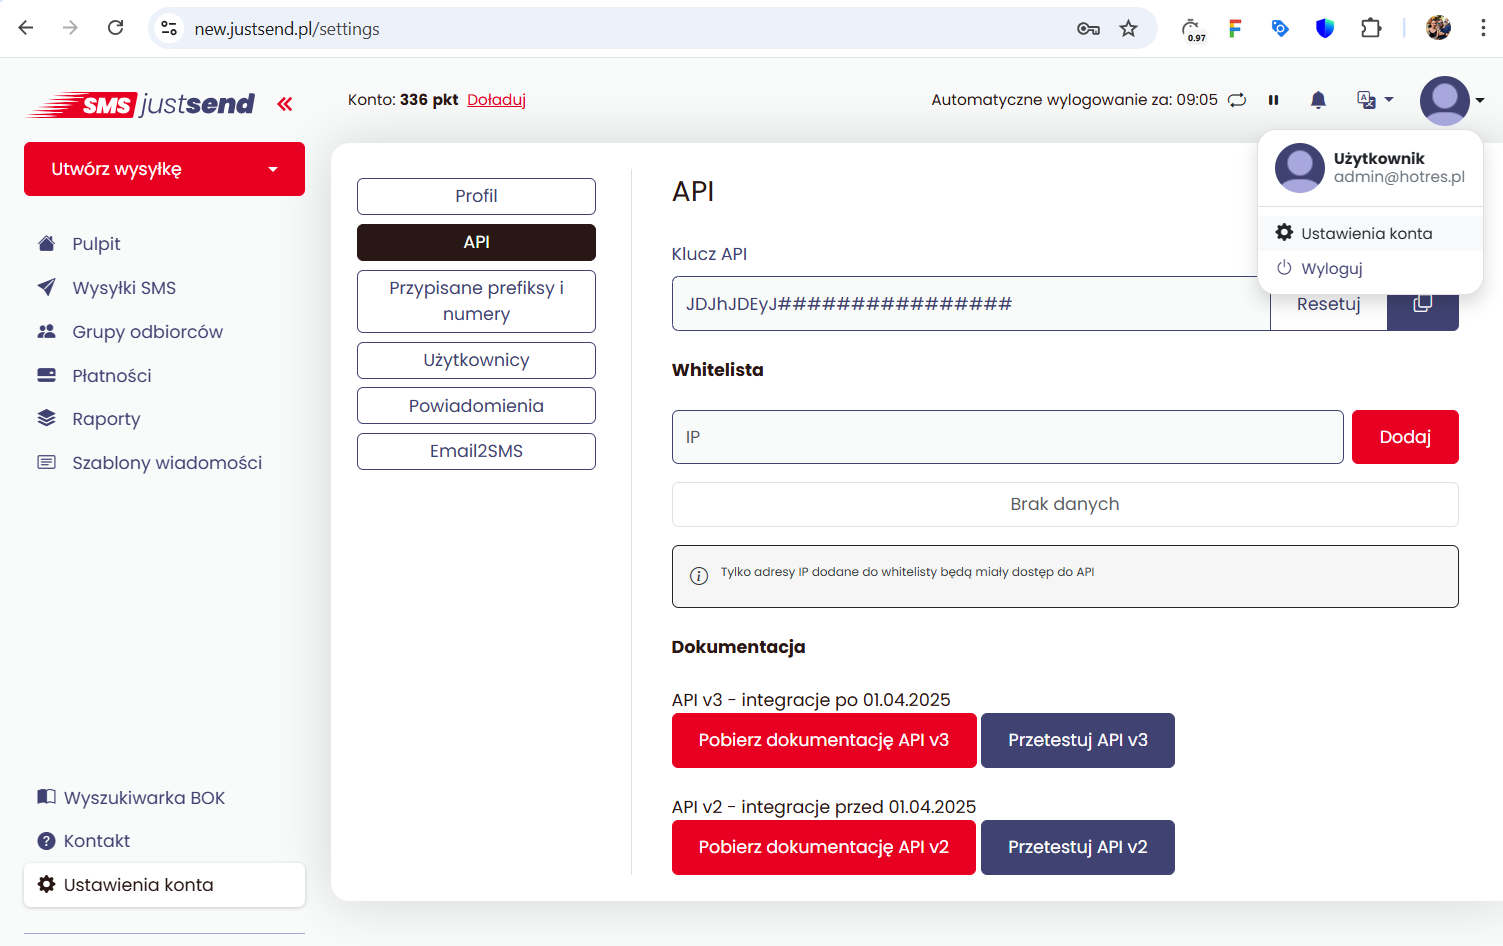The image size is (1503, 946).
Task: Open Pulpit from the sidebar
Action: pos(96,244)
